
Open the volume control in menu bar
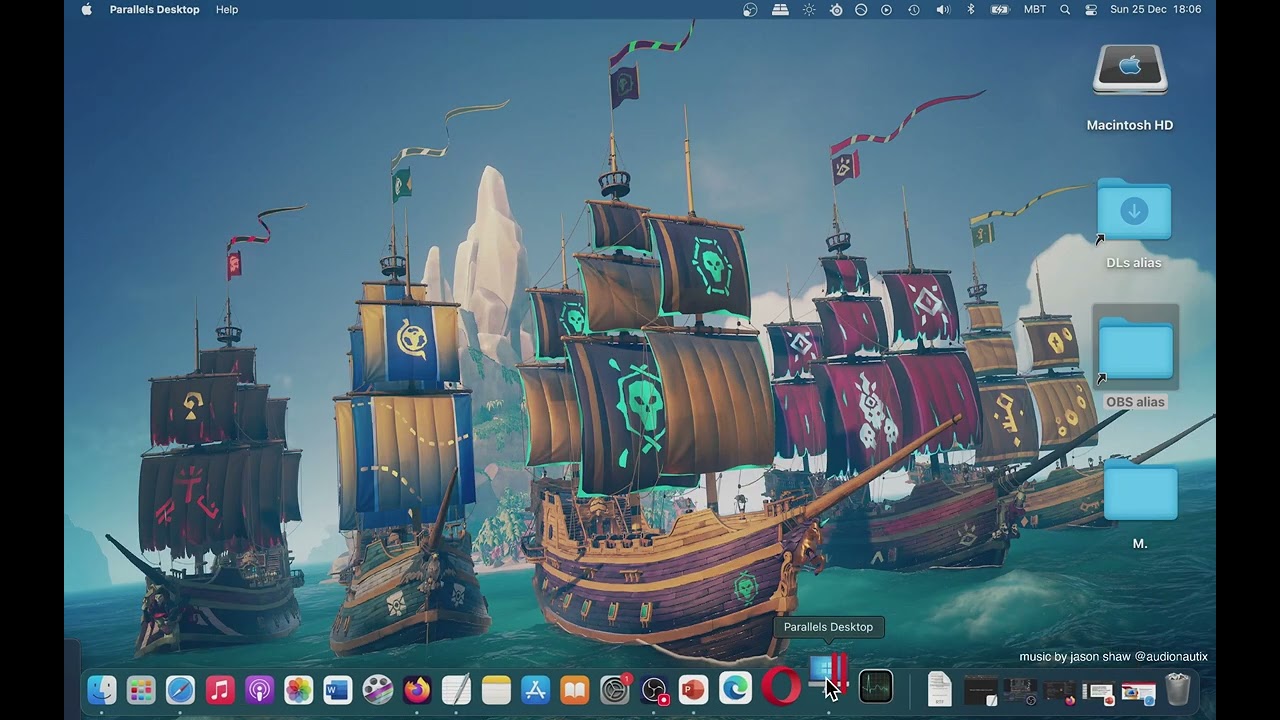coord(942,9)
